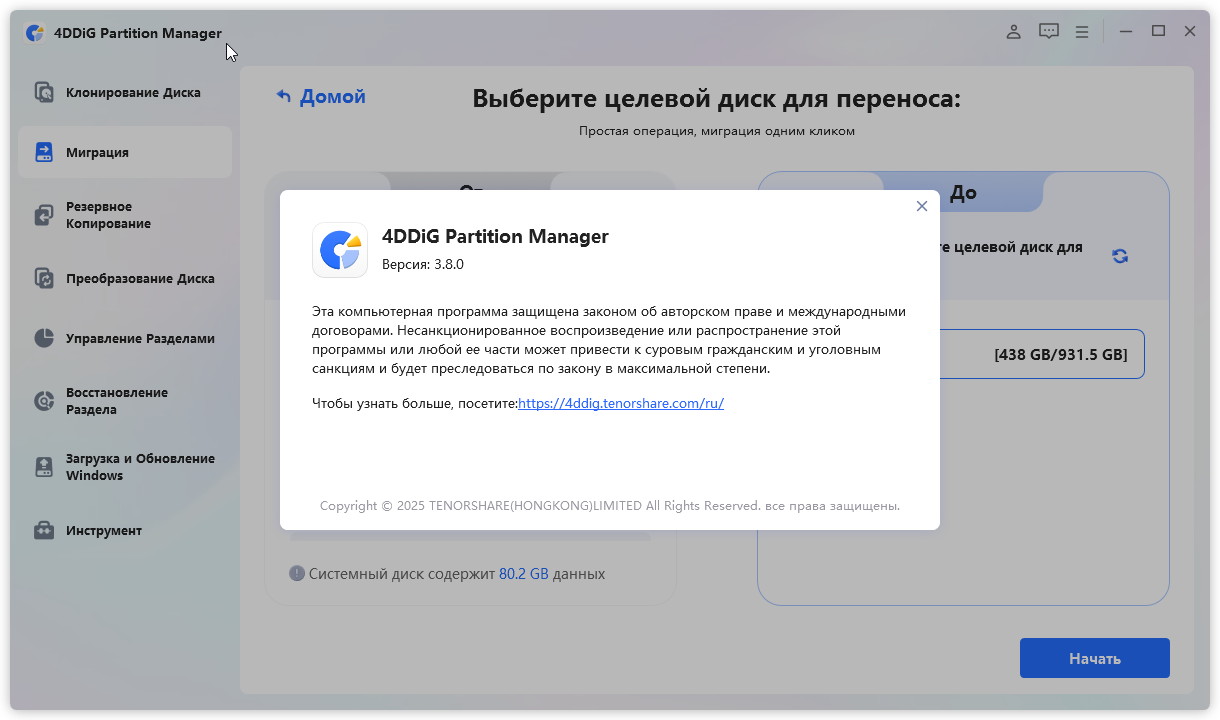Viewport: 1220px width, 720px height.
Task: Open the feedback message icon
Action: pyautogui.click(x=1048, y=32)
